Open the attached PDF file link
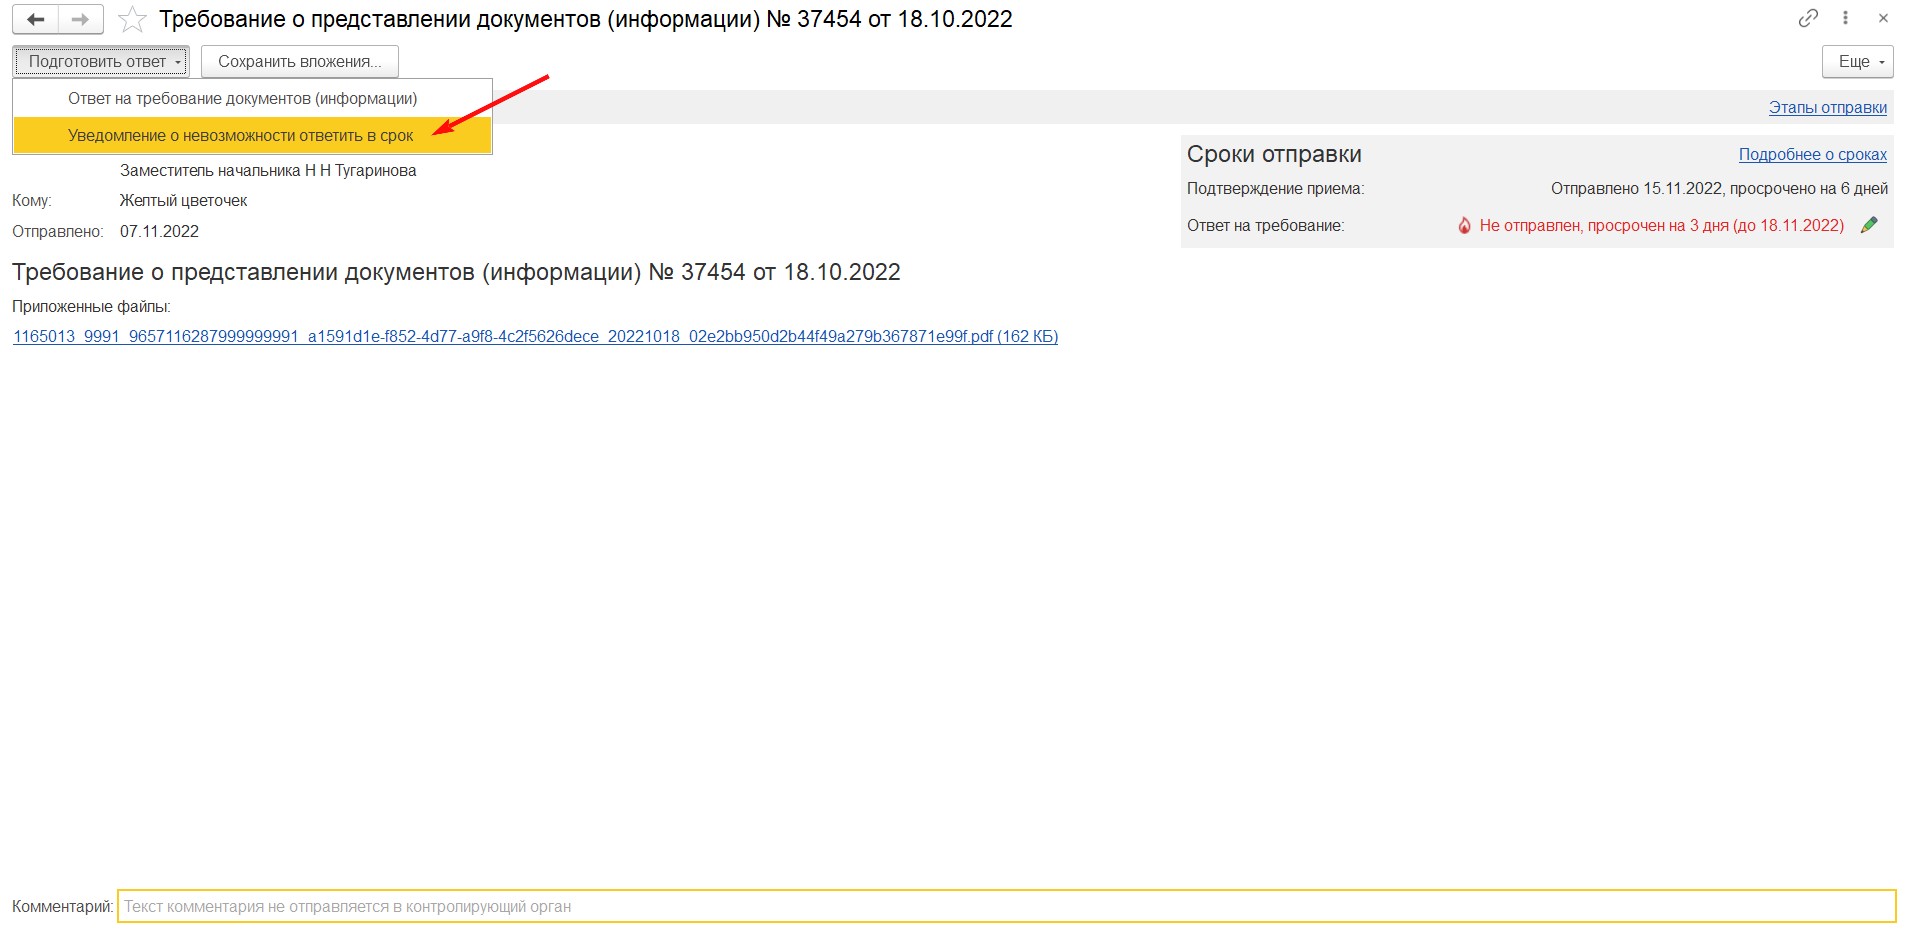Image resolution: width=1907 pixels, height=930 pixels. 535,336
